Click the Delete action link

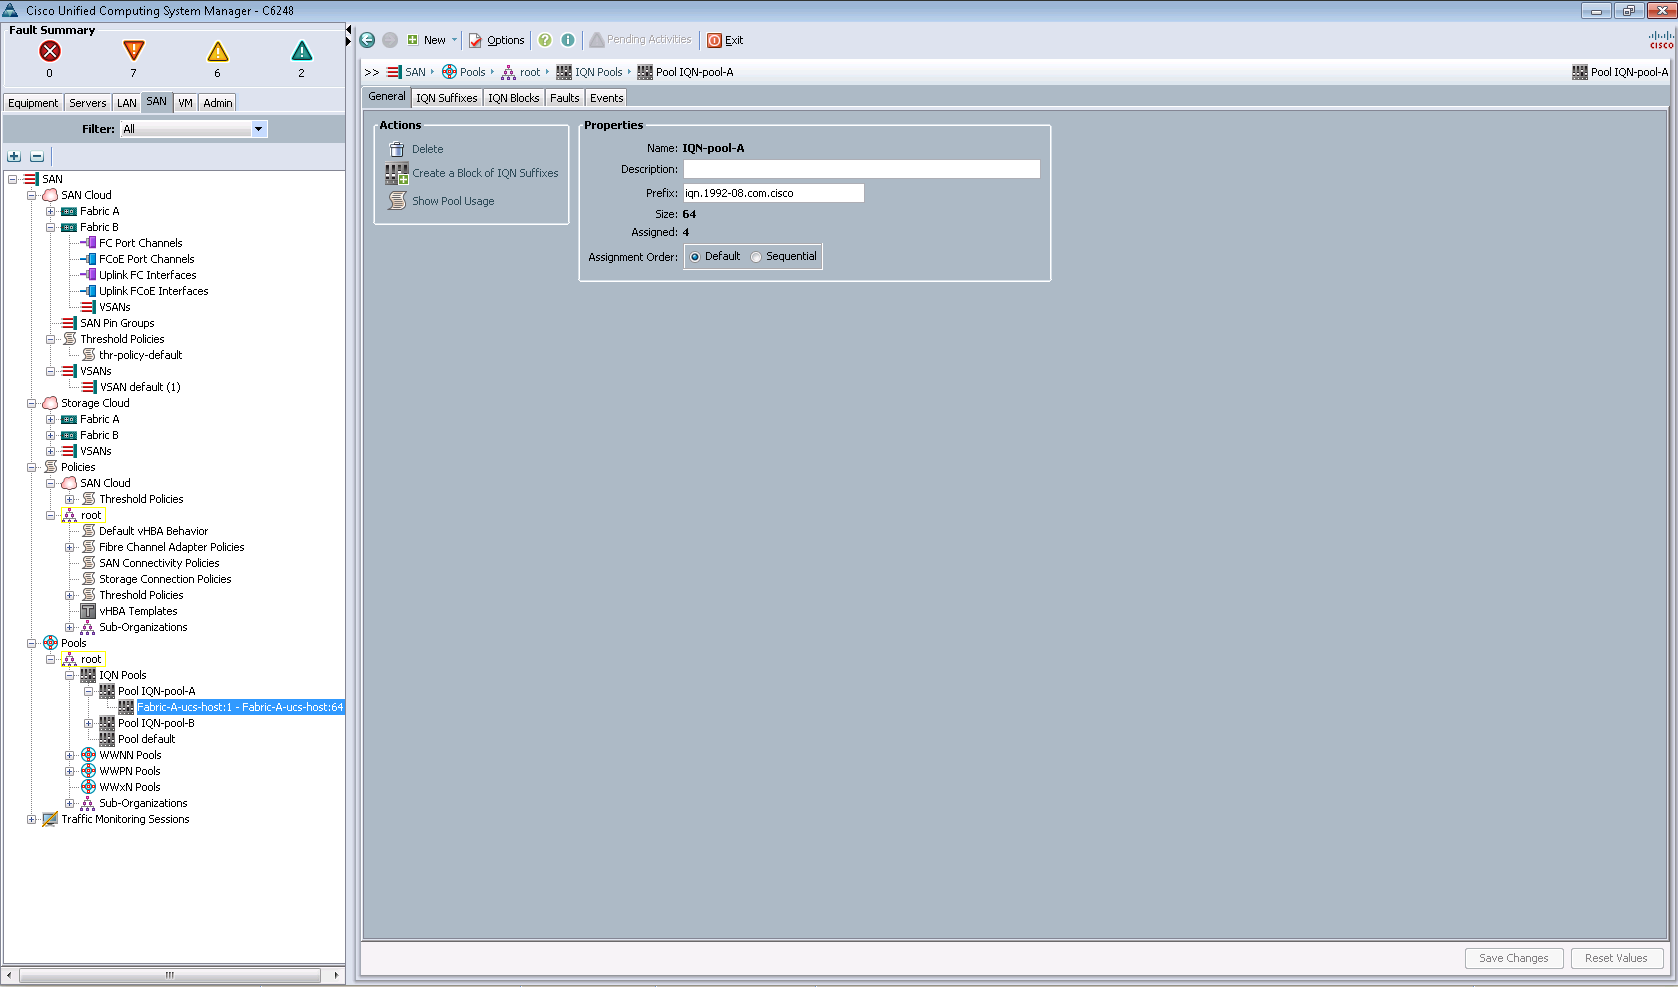(x=428, y=149)
